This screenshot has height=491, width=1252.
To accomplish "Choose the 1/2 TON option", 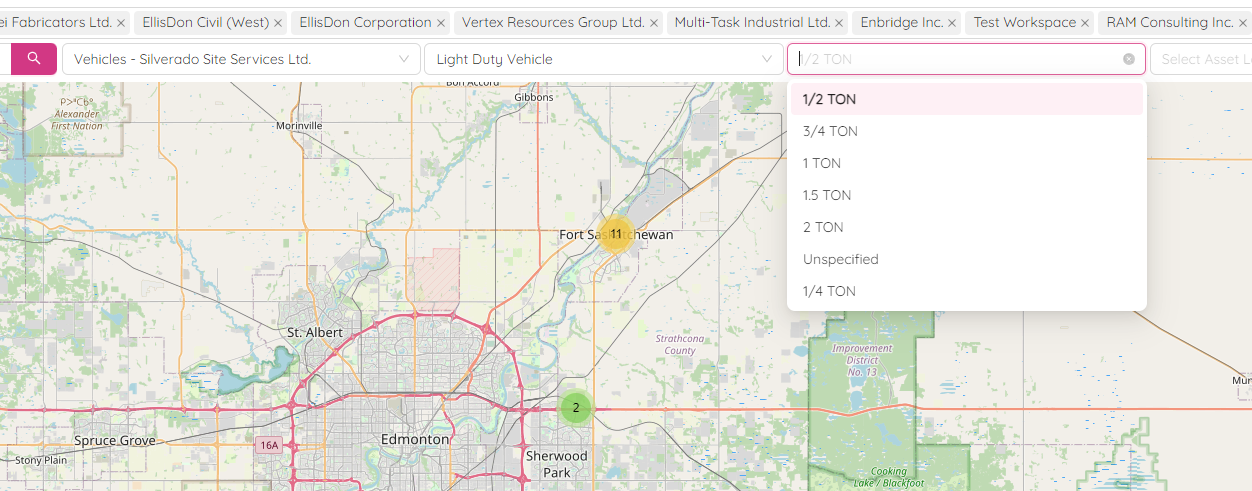I will coord(966,99).
